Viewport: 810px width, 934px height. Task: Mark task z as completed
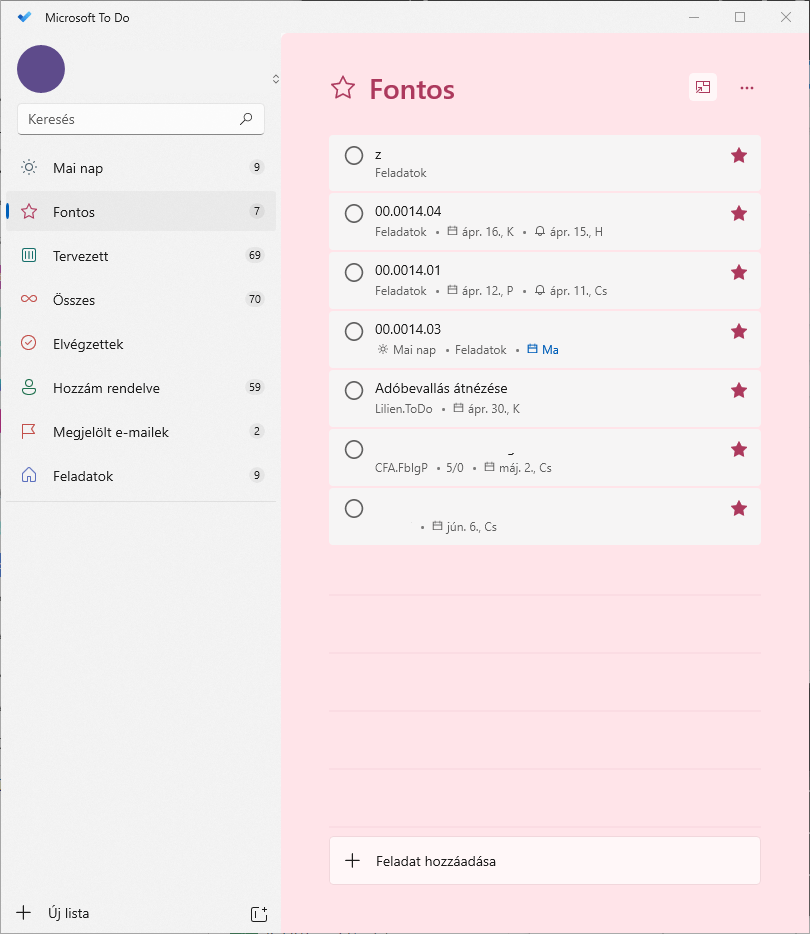(x=354, y=155)
